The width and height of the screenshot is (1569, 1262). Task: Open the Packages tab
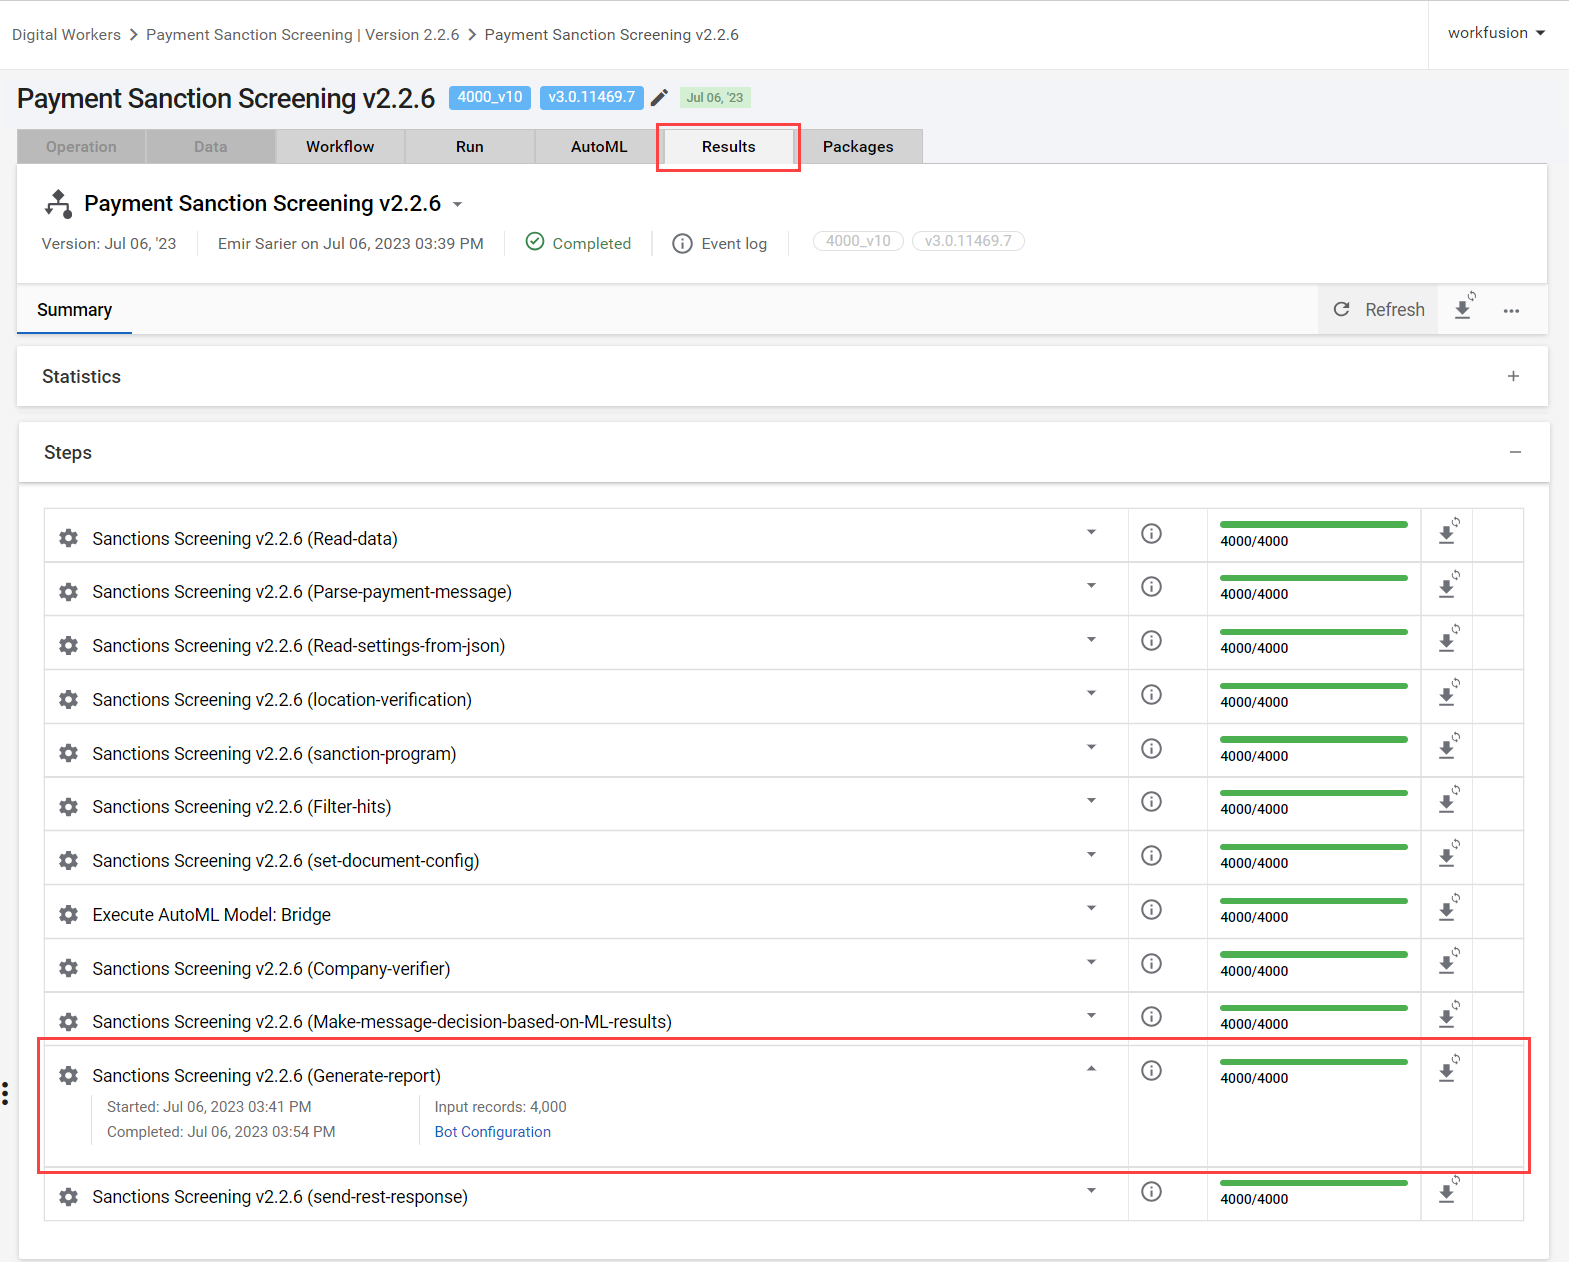[x=858, y=146]
